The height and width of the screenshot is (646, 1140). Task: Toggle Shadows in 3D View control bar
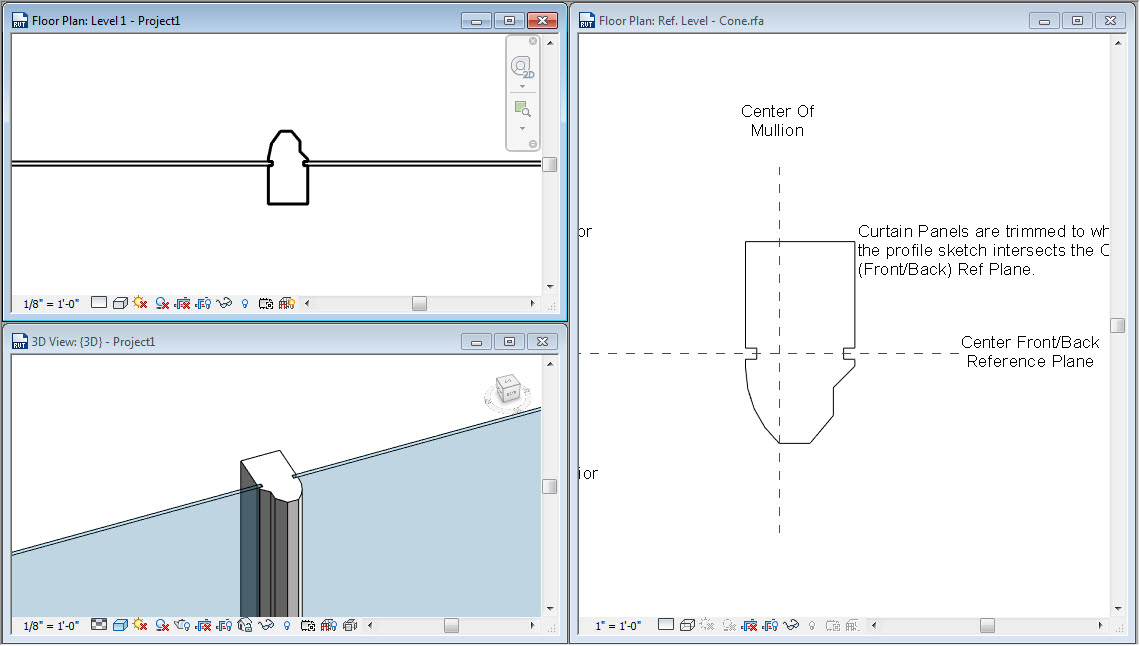pos(161,625)
